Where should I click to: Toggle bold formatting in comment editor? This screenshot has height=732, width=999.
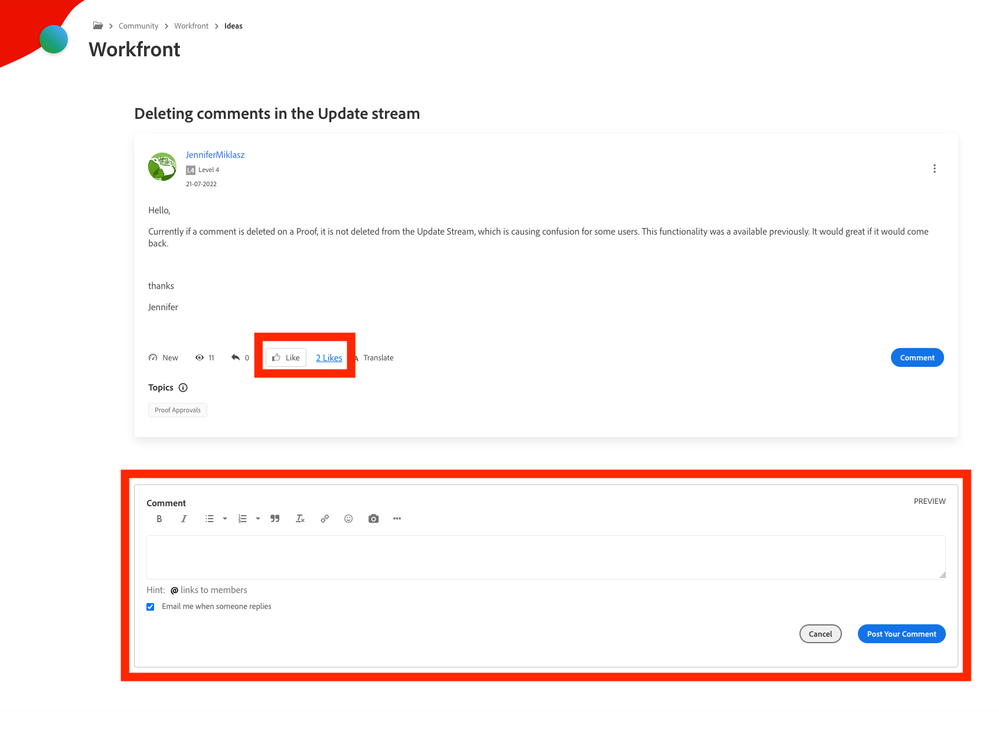pos(159,519)
